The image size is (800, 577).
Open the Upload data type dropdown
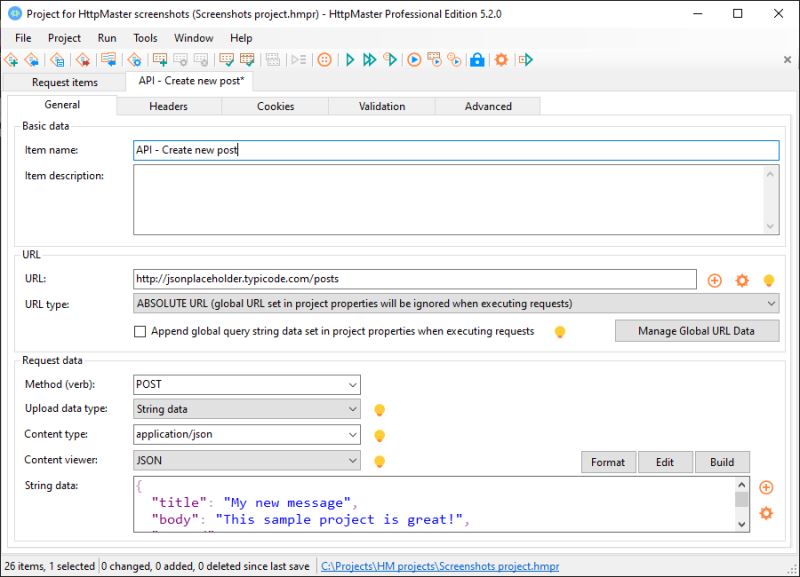(x=353, y=409)
